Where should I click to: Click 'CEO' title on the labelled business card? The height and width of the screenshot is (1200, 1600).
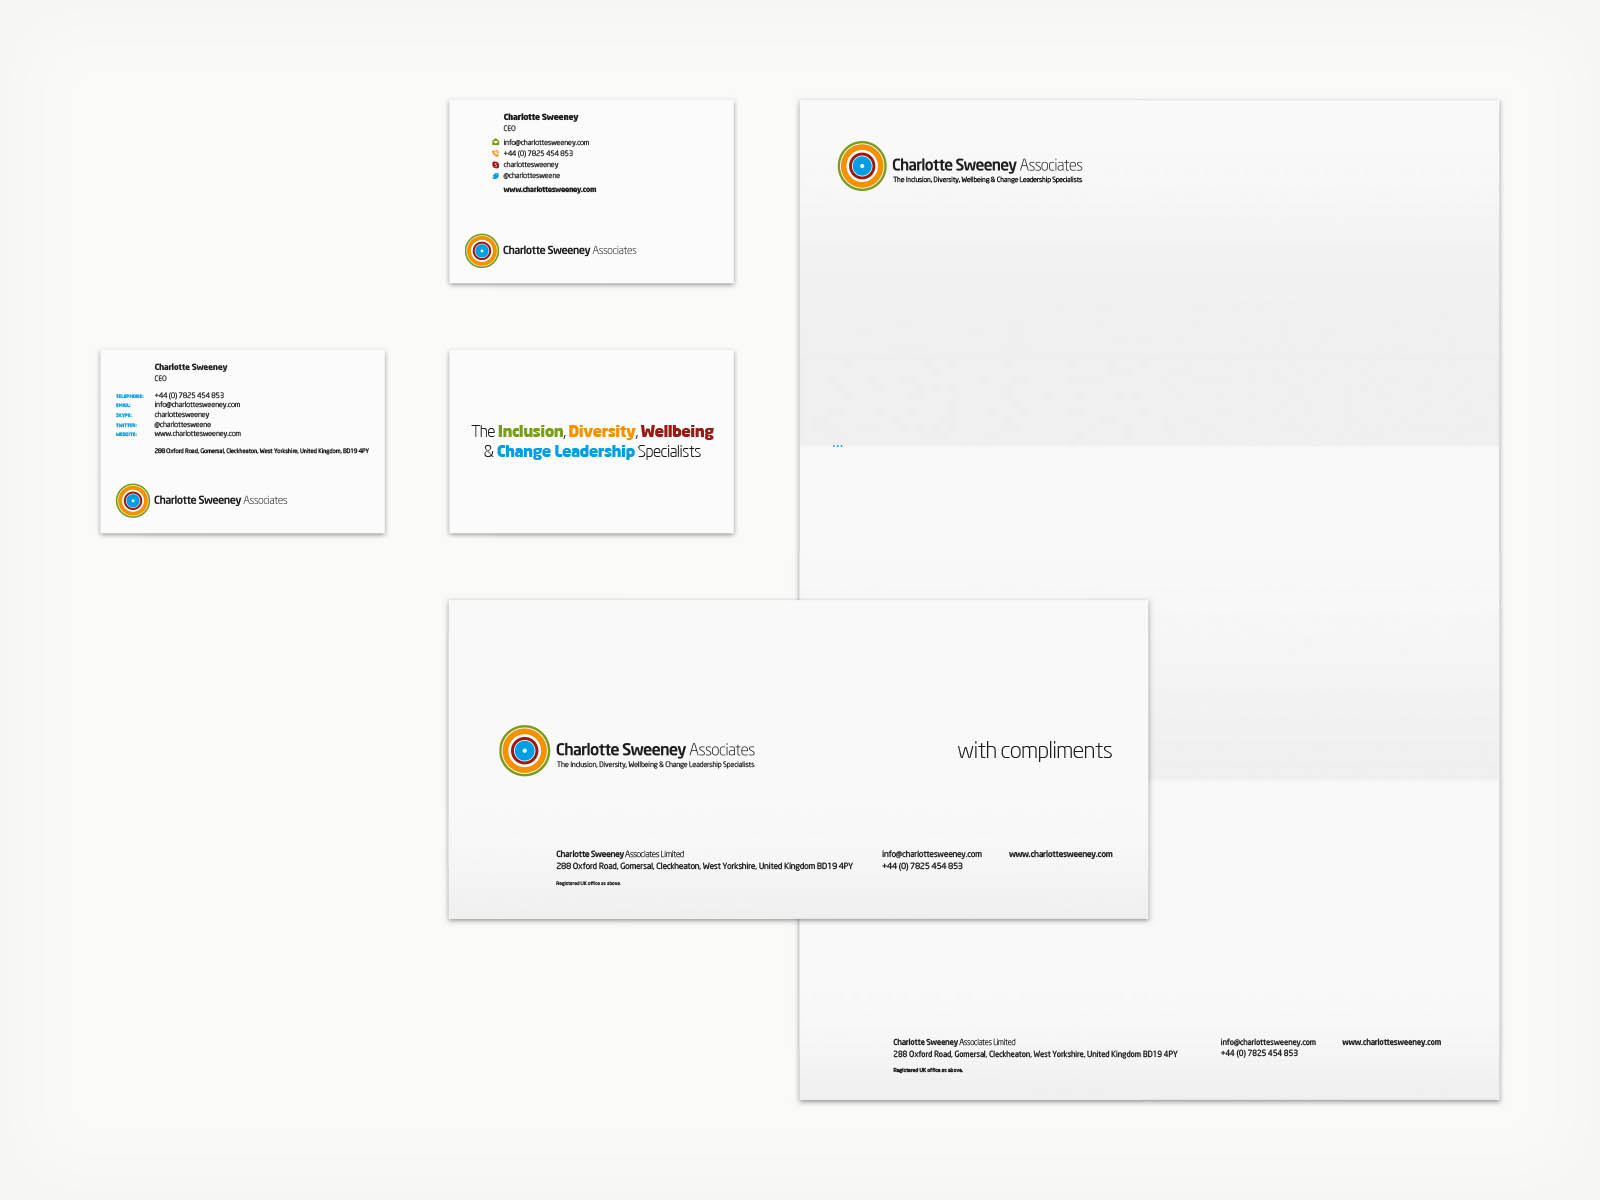tap(161, 379)
